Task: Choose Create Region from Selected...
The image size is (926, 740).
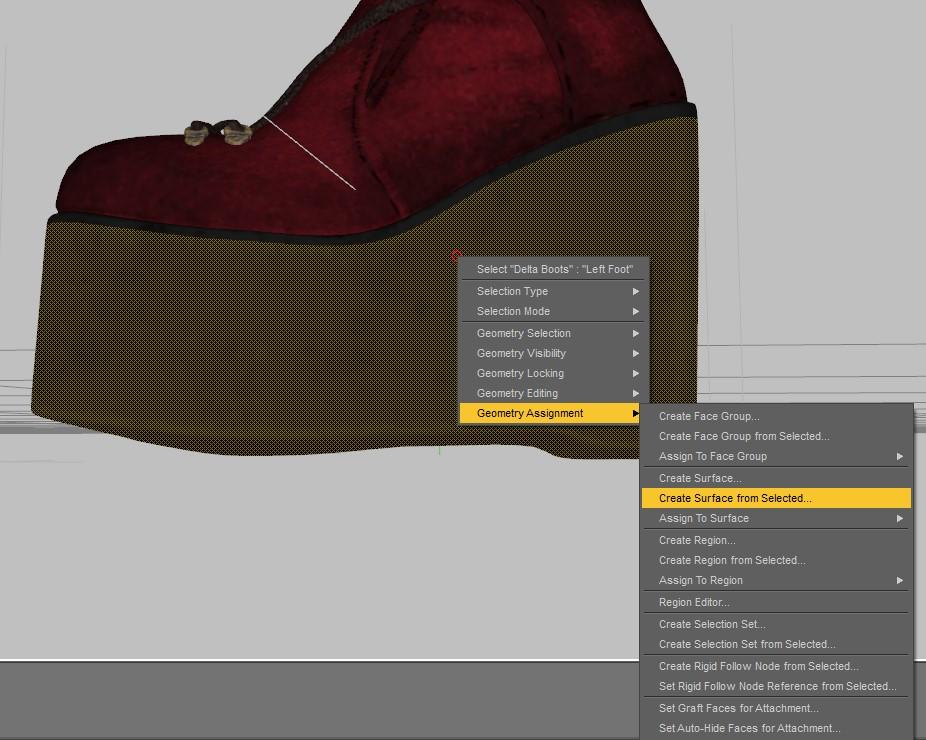Action: click(732, 560)
